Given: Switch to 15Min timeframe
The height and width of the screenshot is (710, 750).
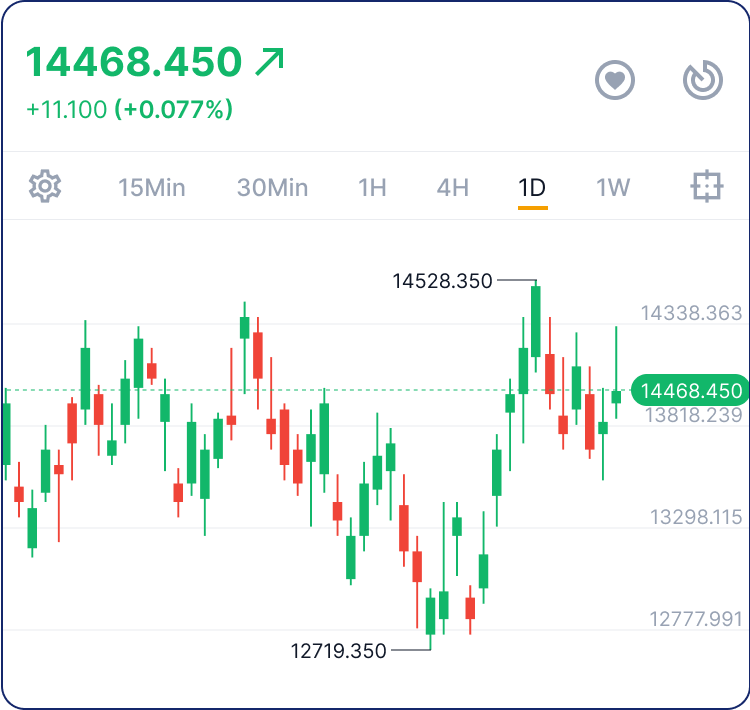Looking at the screenshot, I should 151,187.
